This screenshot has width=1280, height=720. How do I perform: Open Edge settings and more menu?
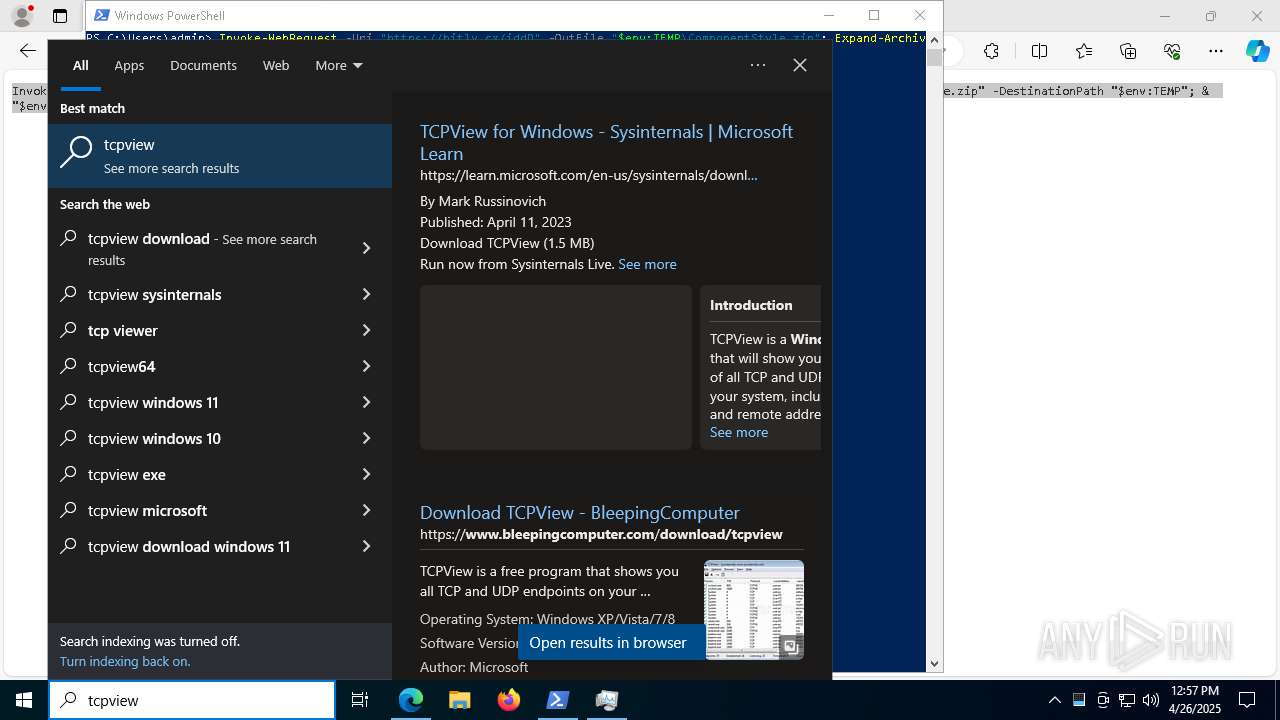point(1216,51)
